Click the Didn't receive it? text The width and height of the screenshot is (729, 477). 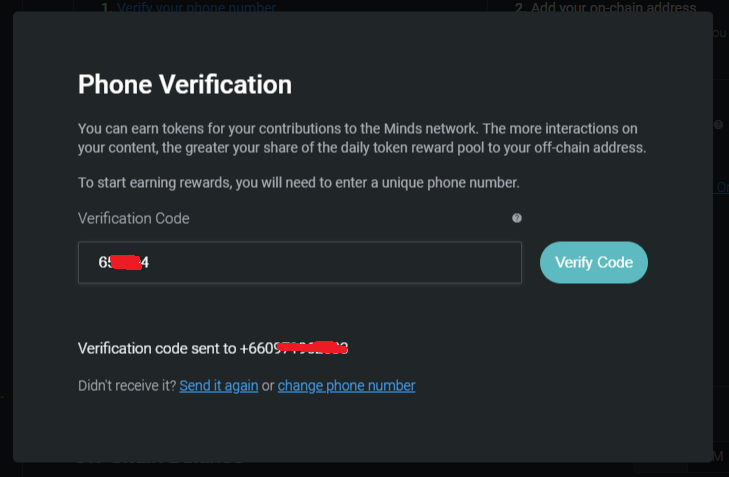127,386
